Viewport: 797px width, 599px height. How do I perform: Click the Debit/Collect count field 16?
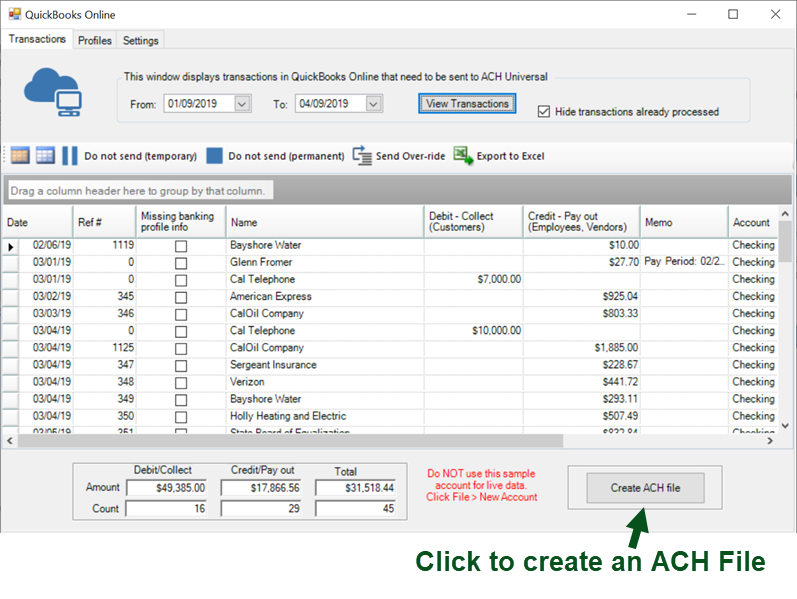tap(166, 508)
